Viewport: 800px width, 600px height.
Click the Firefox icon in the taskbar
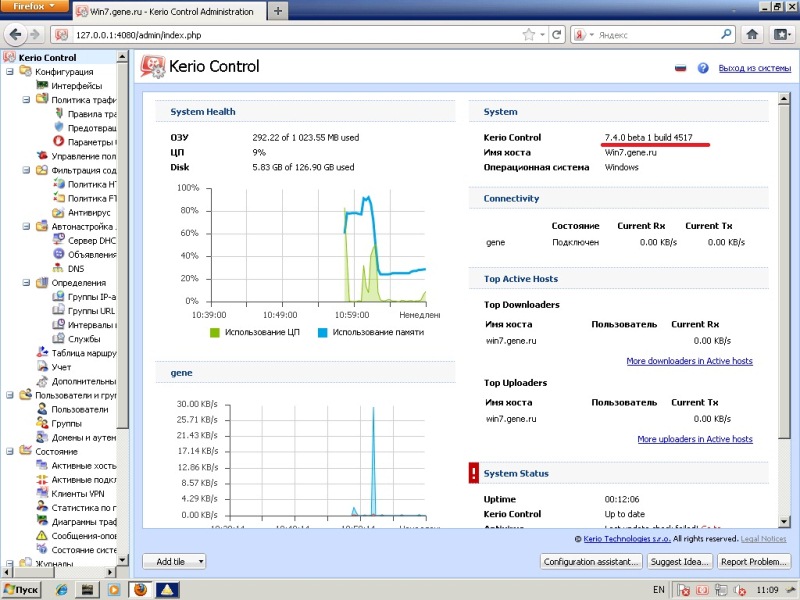click(140, 590)
